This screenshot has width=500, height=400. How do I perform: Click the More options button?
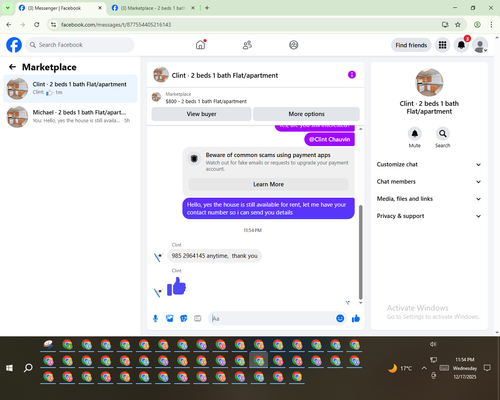pyautogui.click(x=306, y=114)
